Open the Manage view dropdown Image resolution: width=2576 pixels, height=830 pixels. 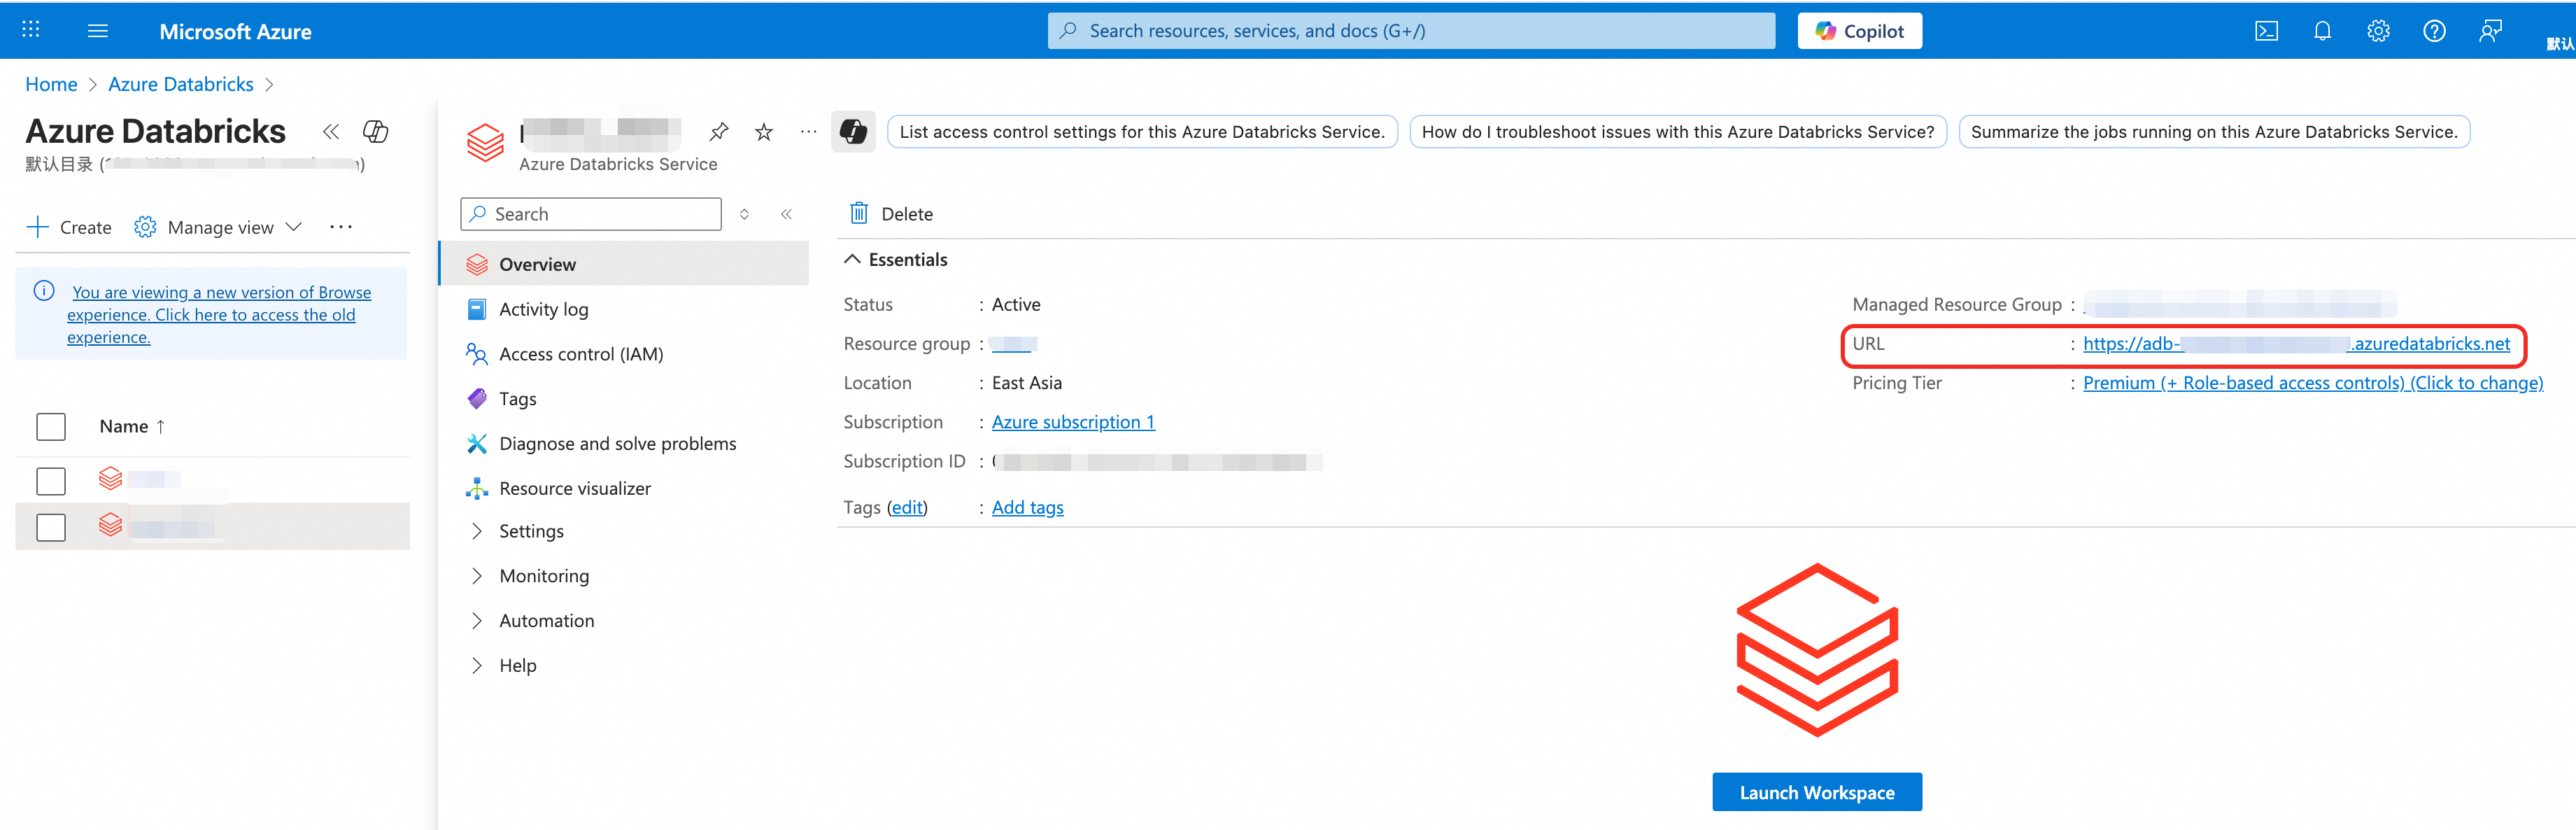click(220, 227)
